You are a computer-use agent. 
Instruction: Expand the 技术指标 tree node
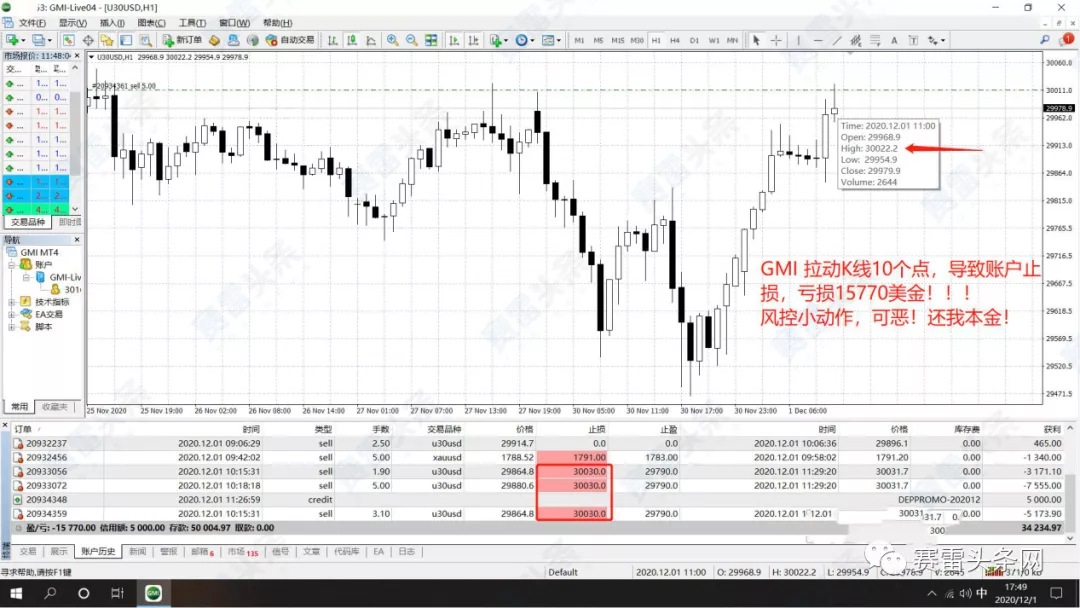pyautogui.click(x=12, y=302)
